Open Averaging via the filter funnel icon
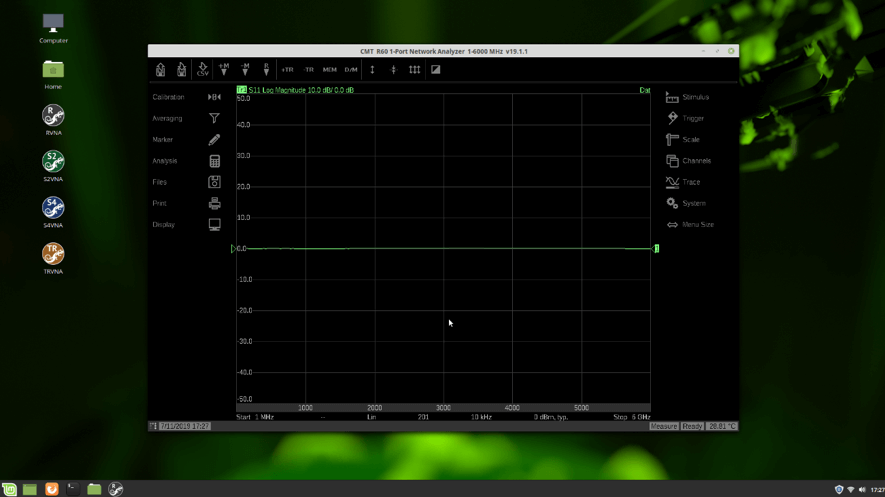 coord(214,118)
